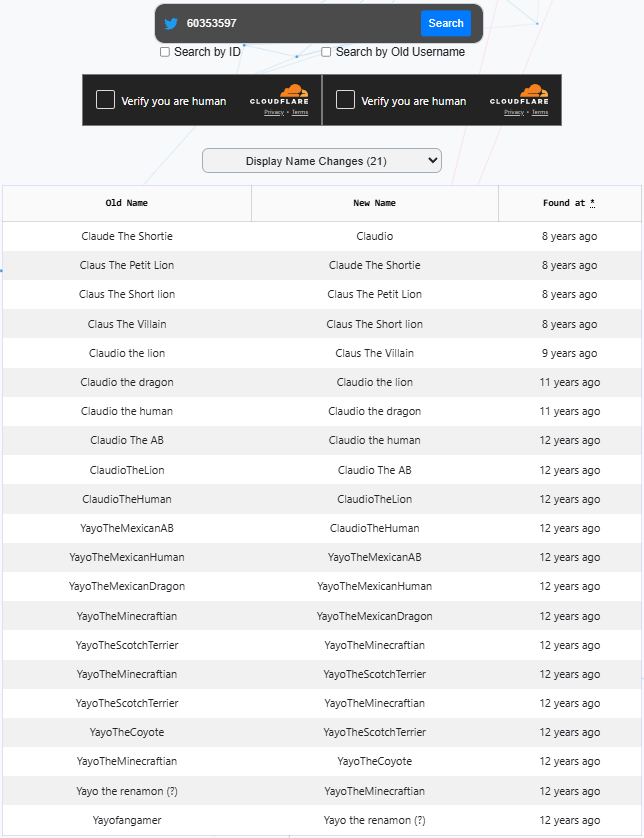Select old name 'YayoTheMexicanHuman'
Image resolution: width=644 pixels, height=838 pixels.
pos(127,557)
